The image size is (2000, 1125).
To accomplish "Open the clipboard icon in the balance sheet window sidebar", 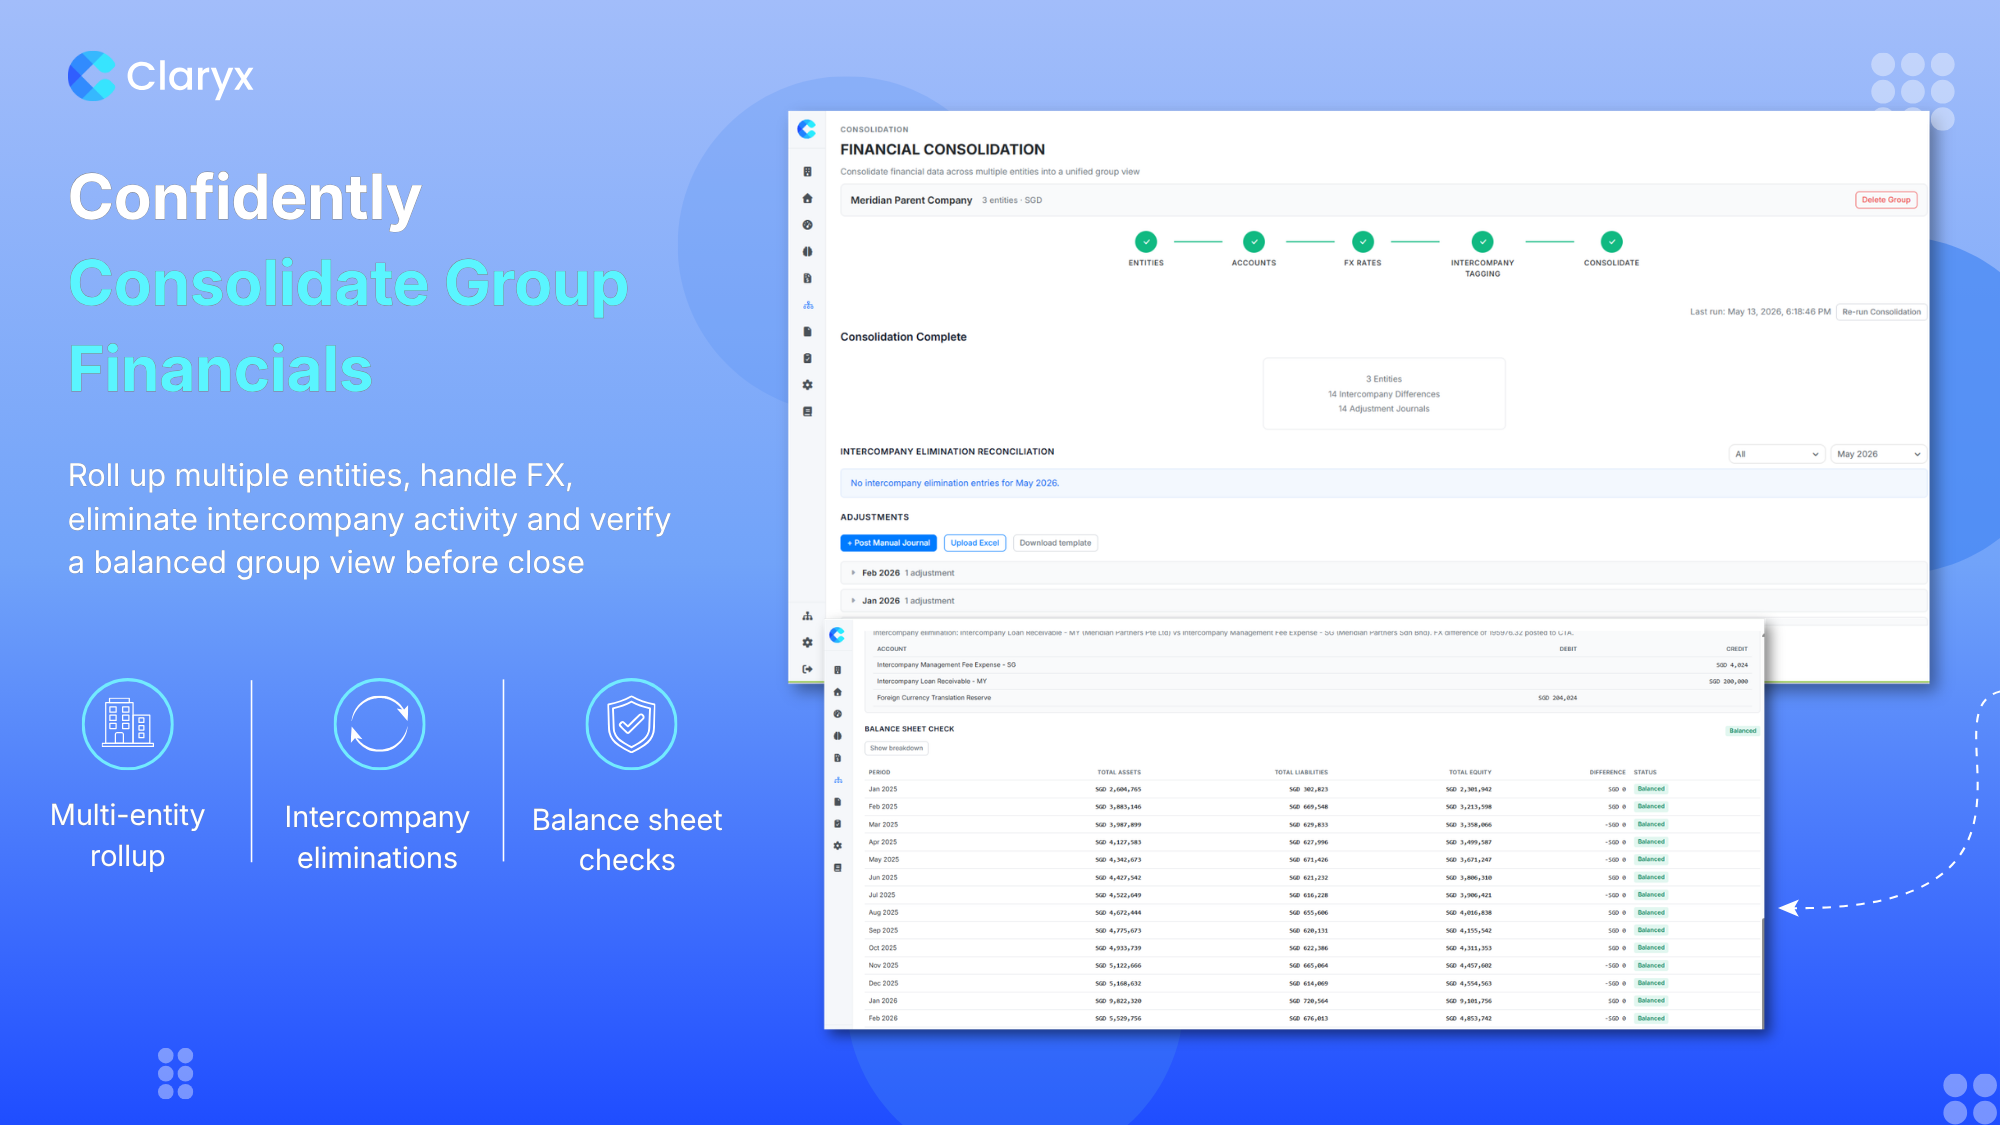I will pos(837,824).
